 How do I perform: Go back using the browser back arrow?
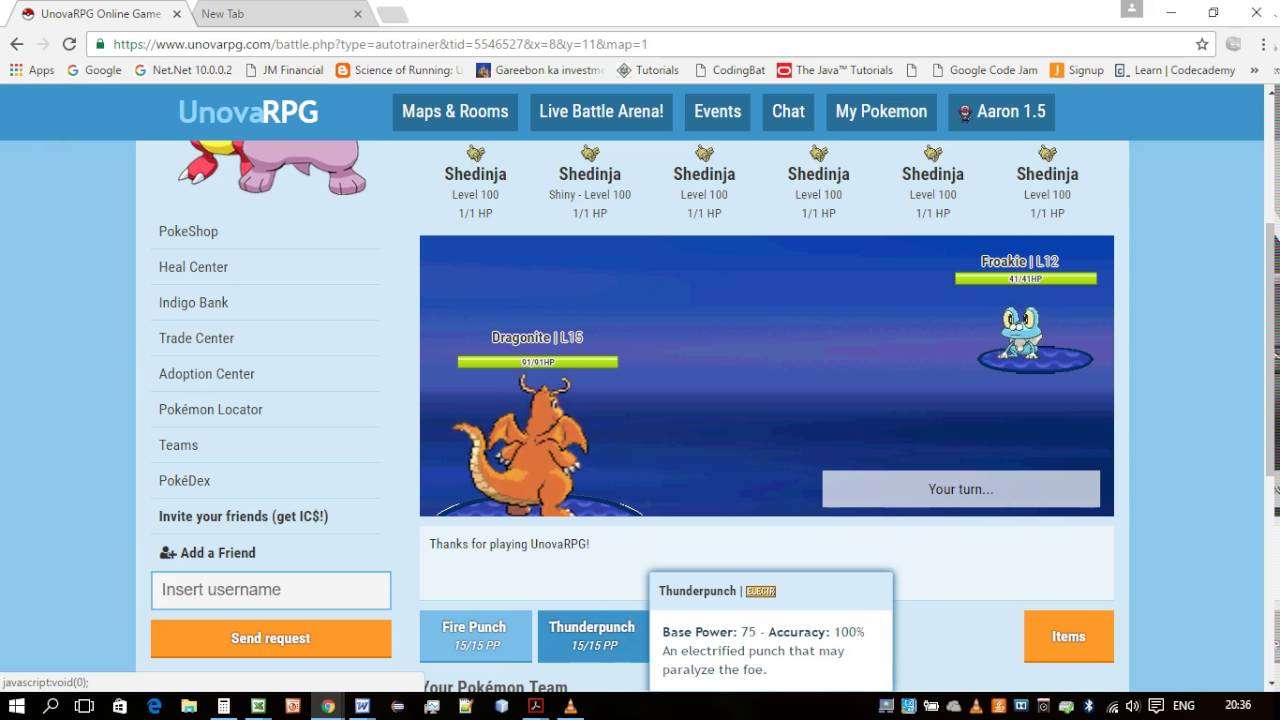coord(16,44)
